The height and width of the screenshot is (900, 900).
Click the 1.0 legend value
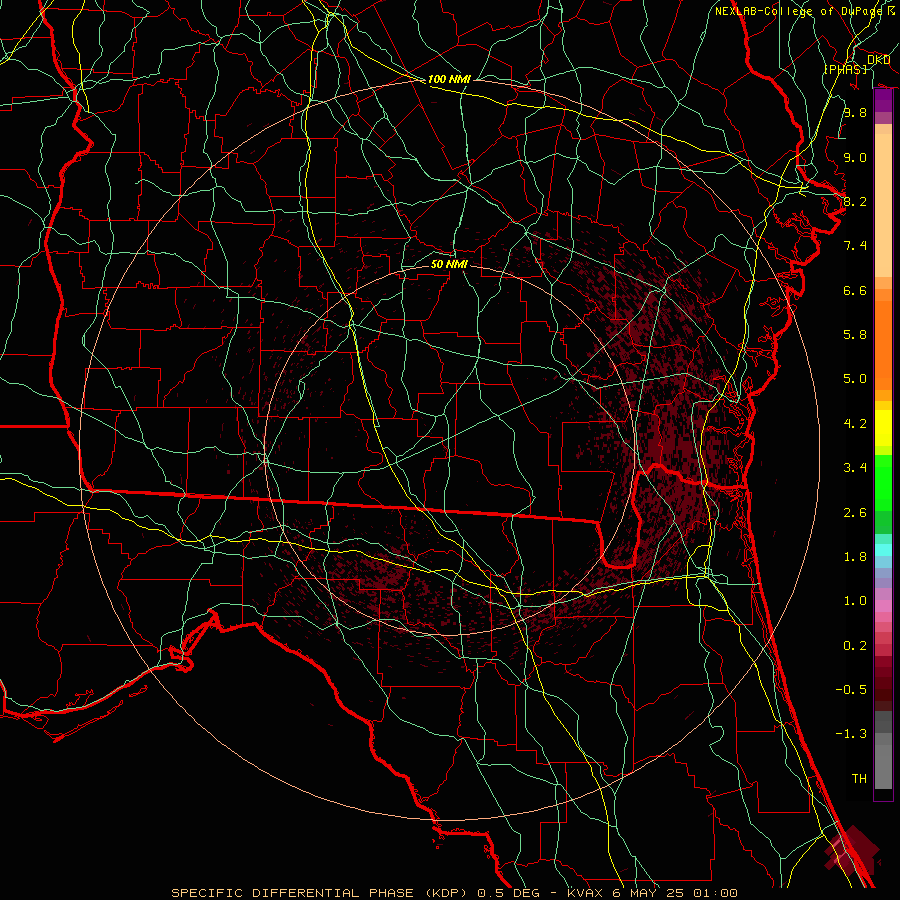[855, 601]
